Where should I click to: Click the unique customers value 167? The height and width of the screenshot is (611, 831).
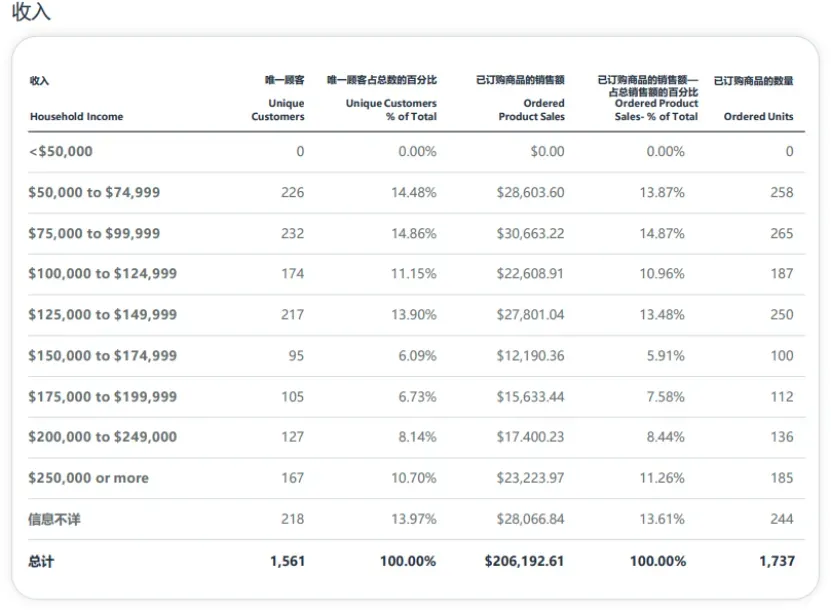(293, 478)
